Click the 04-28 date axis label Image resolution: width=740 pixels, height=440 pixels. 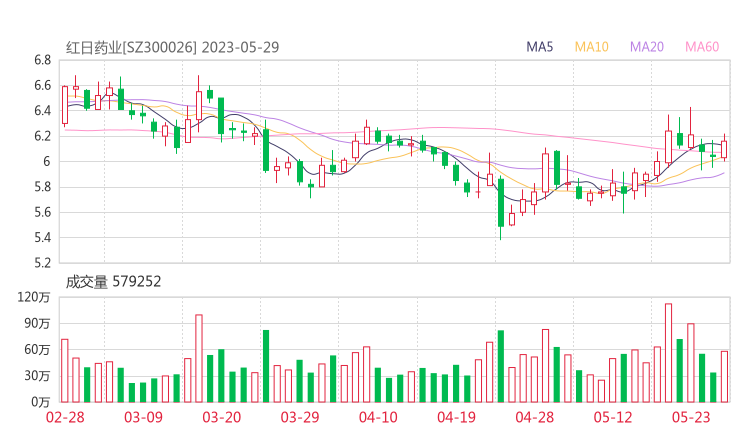535,417
